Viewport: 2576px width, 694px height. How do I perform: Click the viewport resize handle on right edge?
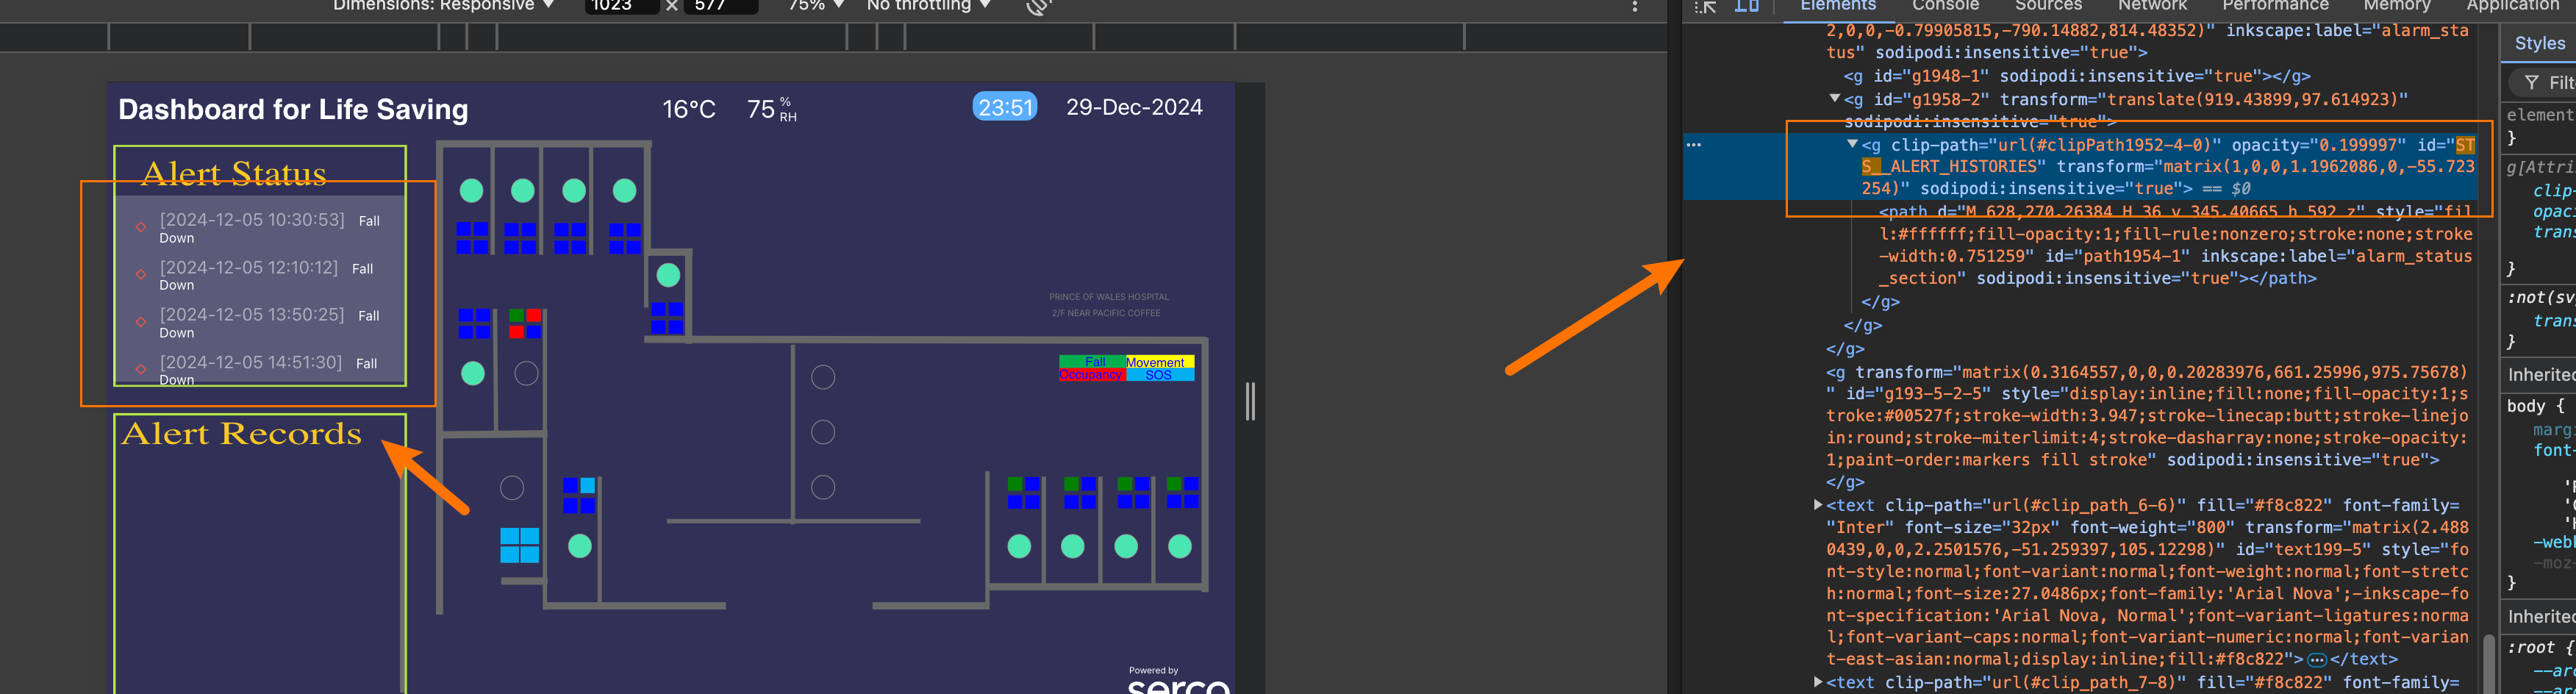(1250, 401)
